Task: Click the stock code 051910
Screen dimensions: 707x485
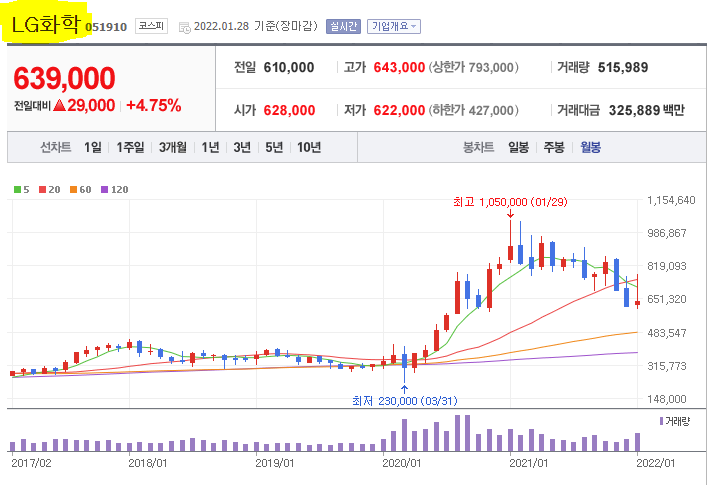Action: click(x=106, y=27)
